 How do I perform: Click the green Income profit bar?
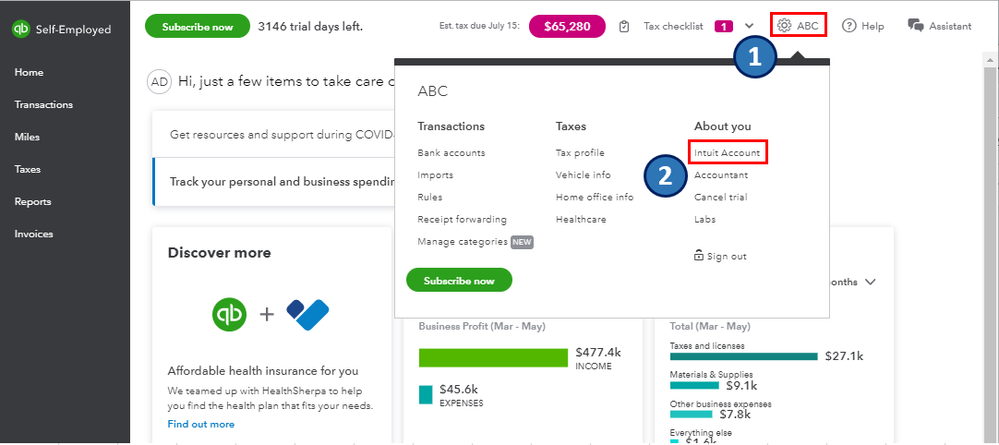click(493, 357)
